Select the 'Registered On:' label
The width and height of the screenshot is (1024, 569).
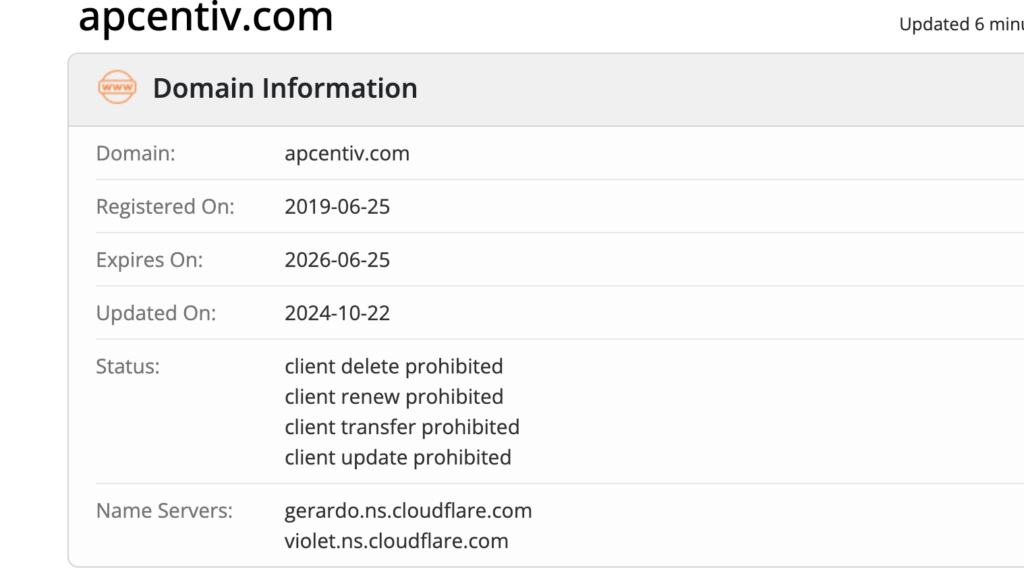[165, 207]
